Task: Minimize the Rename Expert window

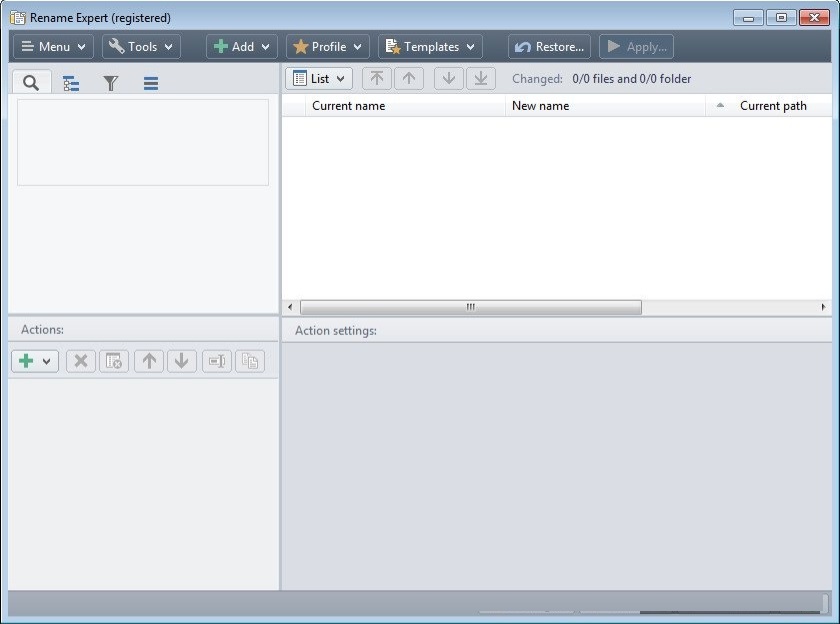Action: pyautogui.click(x=748, y=18)
